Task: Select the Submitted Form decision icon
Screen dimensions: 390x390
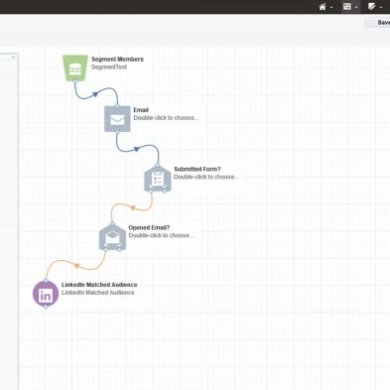Action: 158,179
